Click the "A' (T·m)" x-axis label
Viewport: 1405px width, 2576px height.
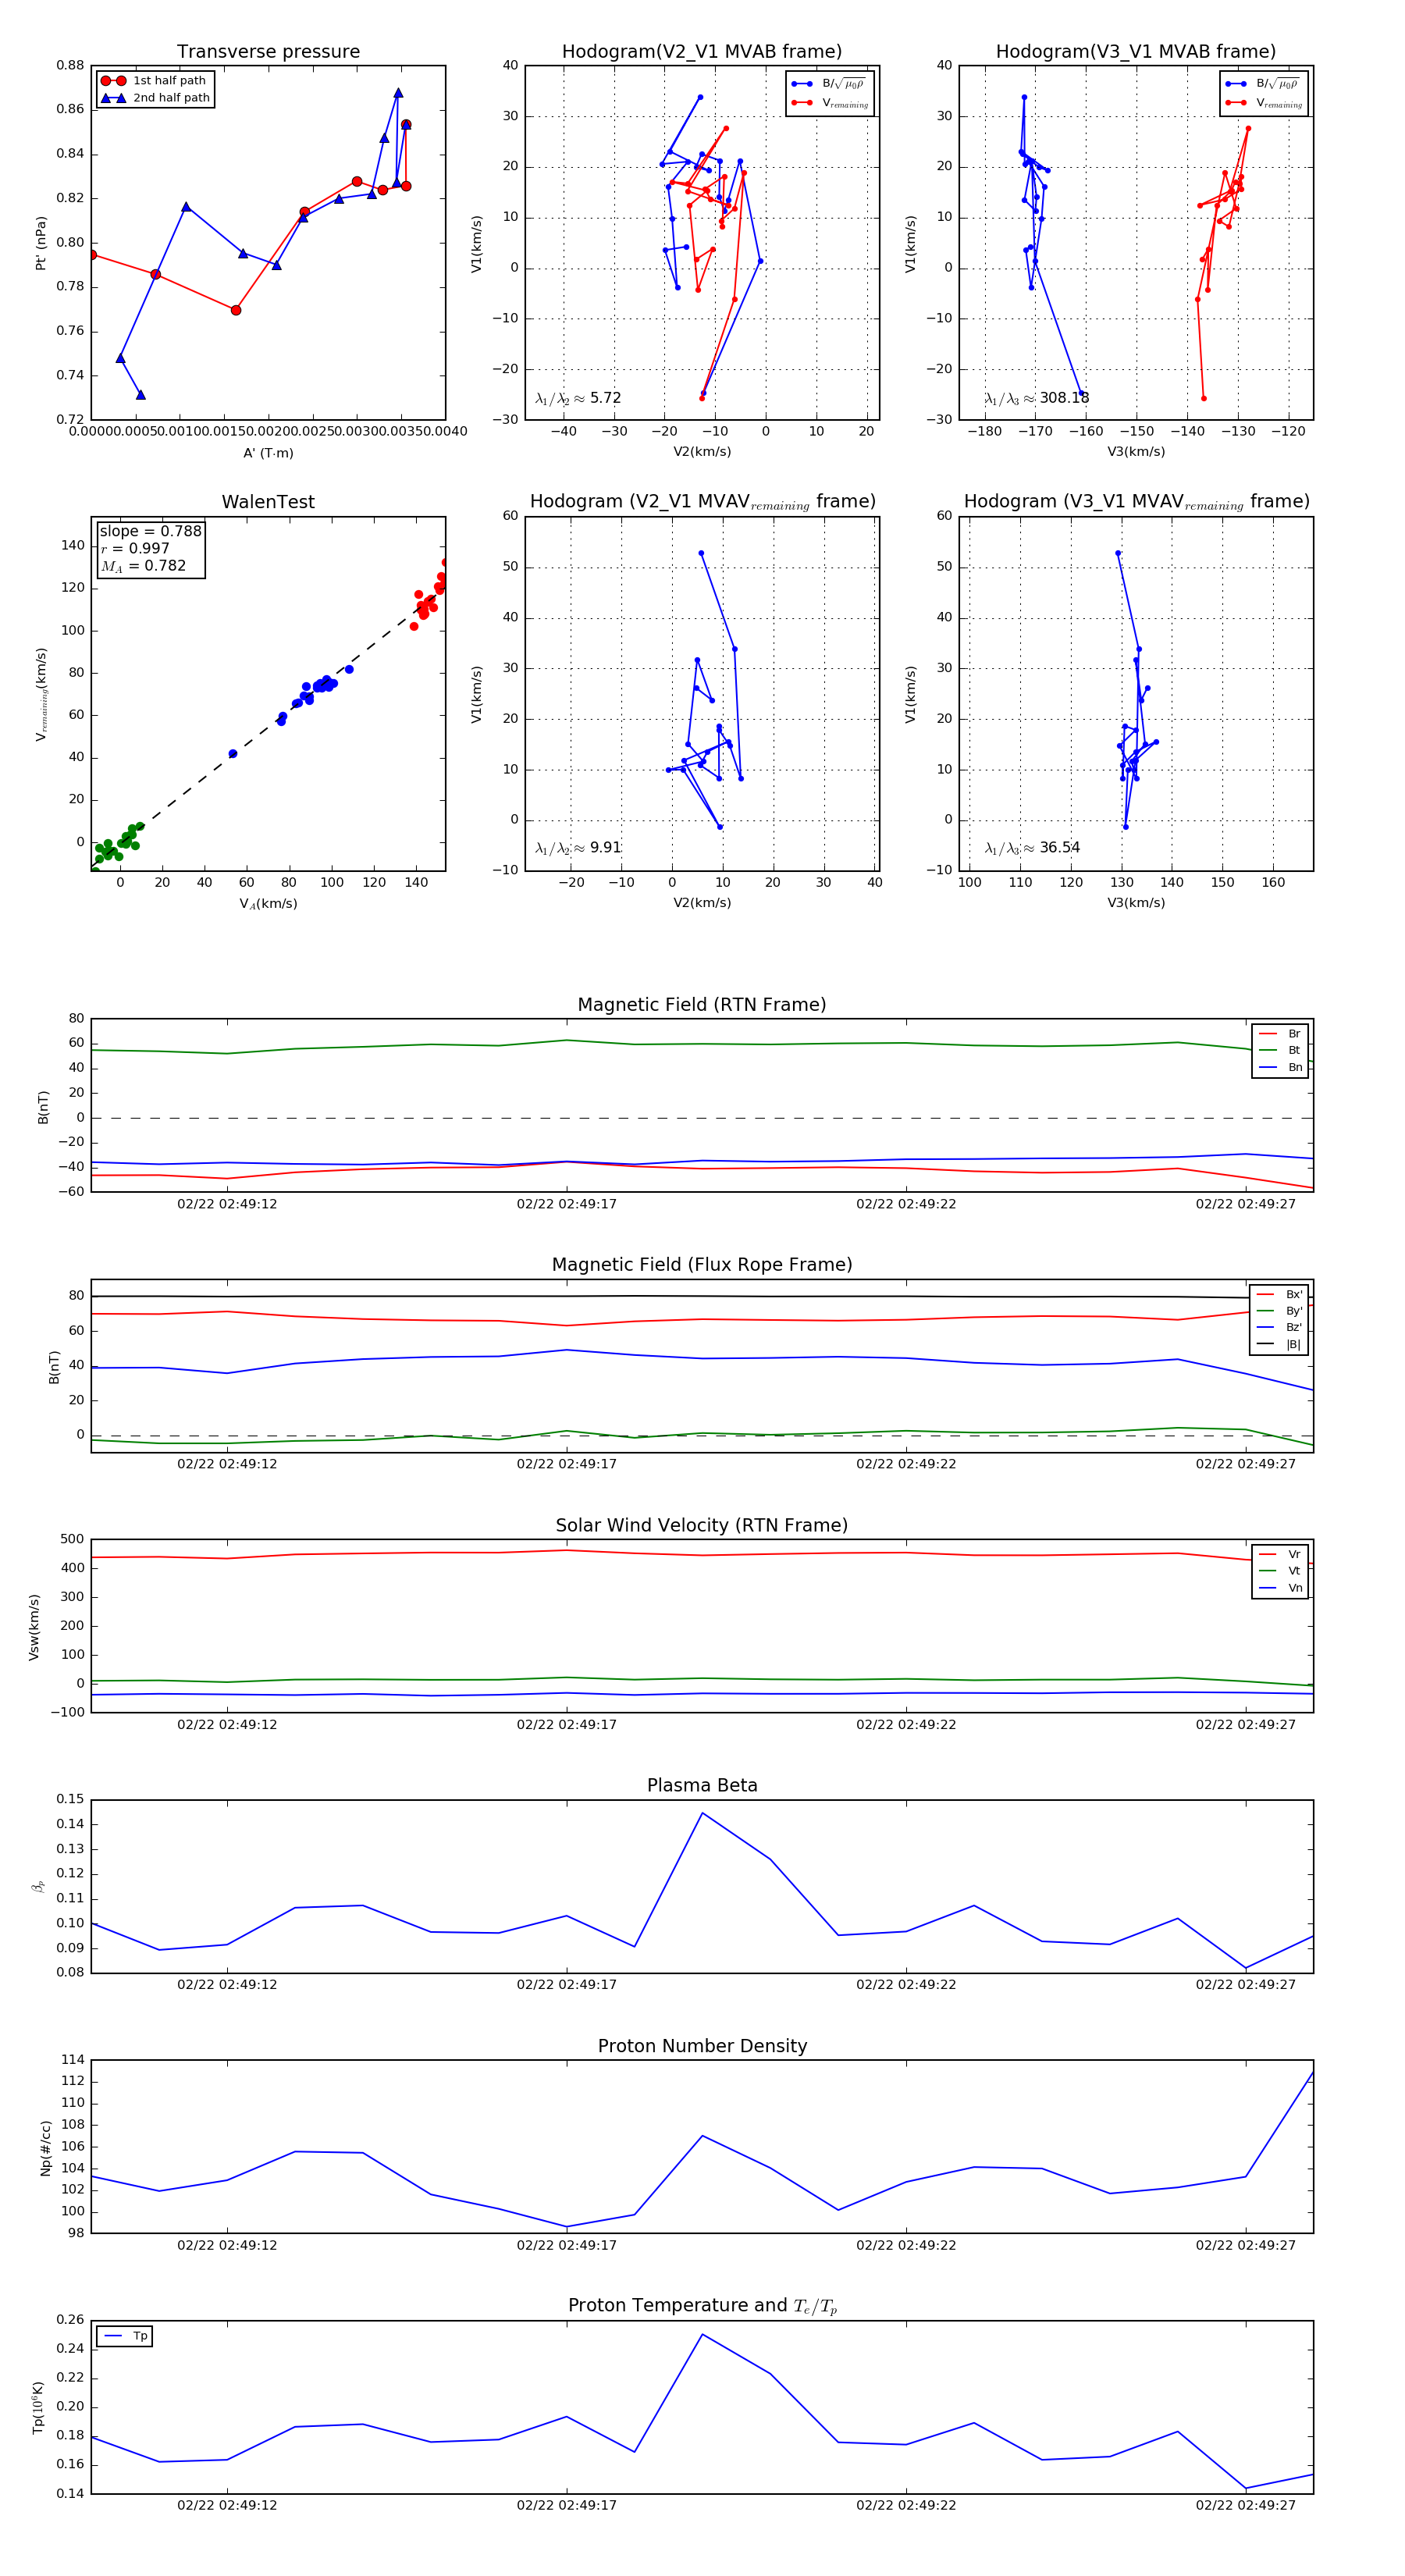tap(268, 453)
